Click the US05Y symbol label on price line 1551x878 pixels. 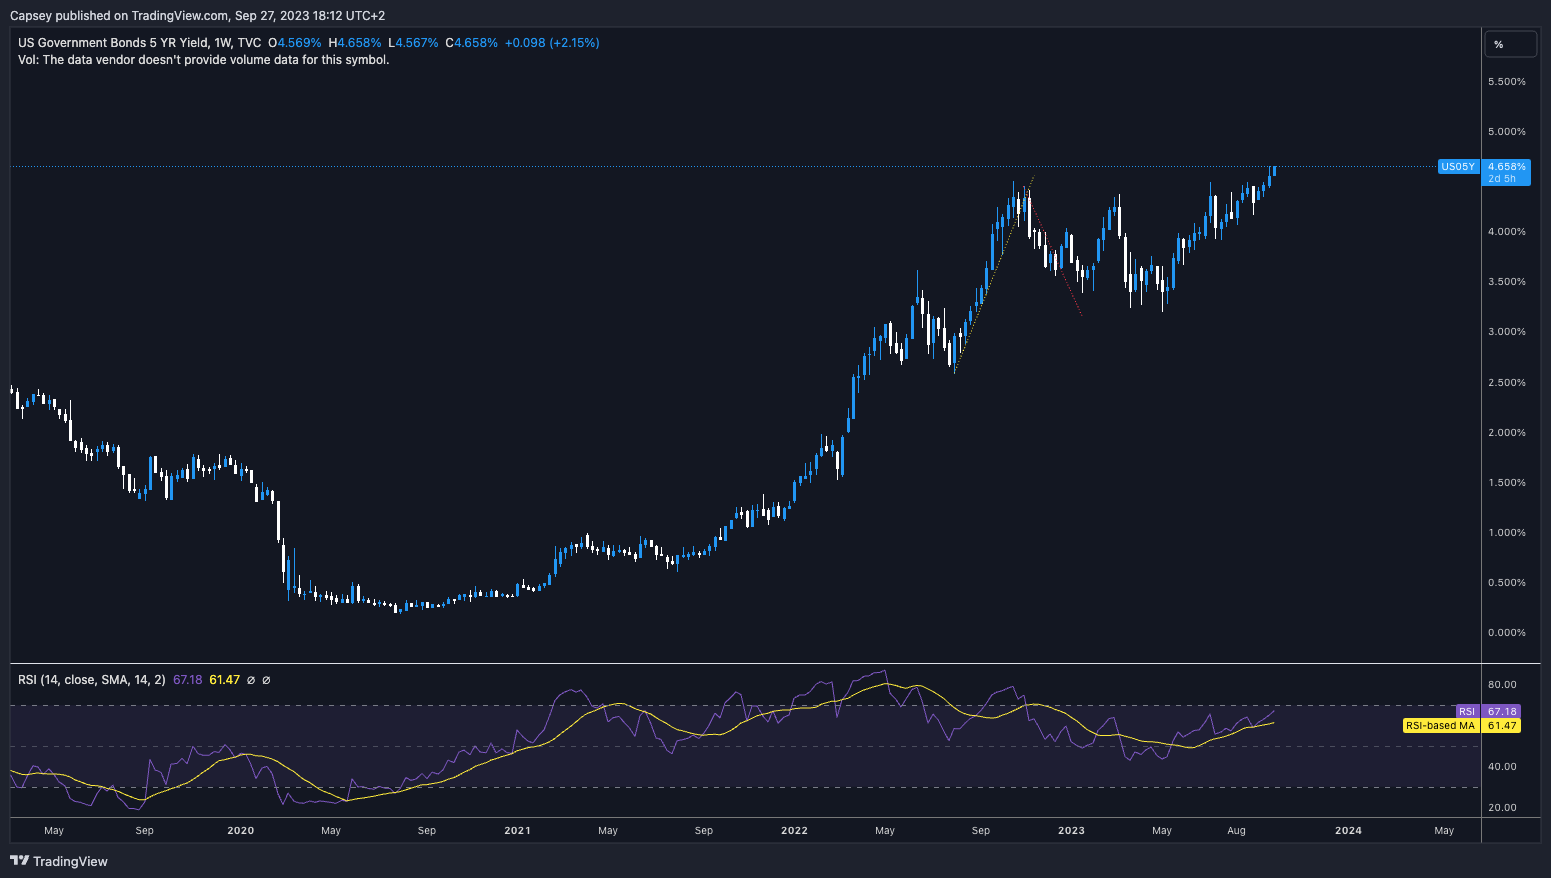pyautogui.click(x=1457, y=167)
